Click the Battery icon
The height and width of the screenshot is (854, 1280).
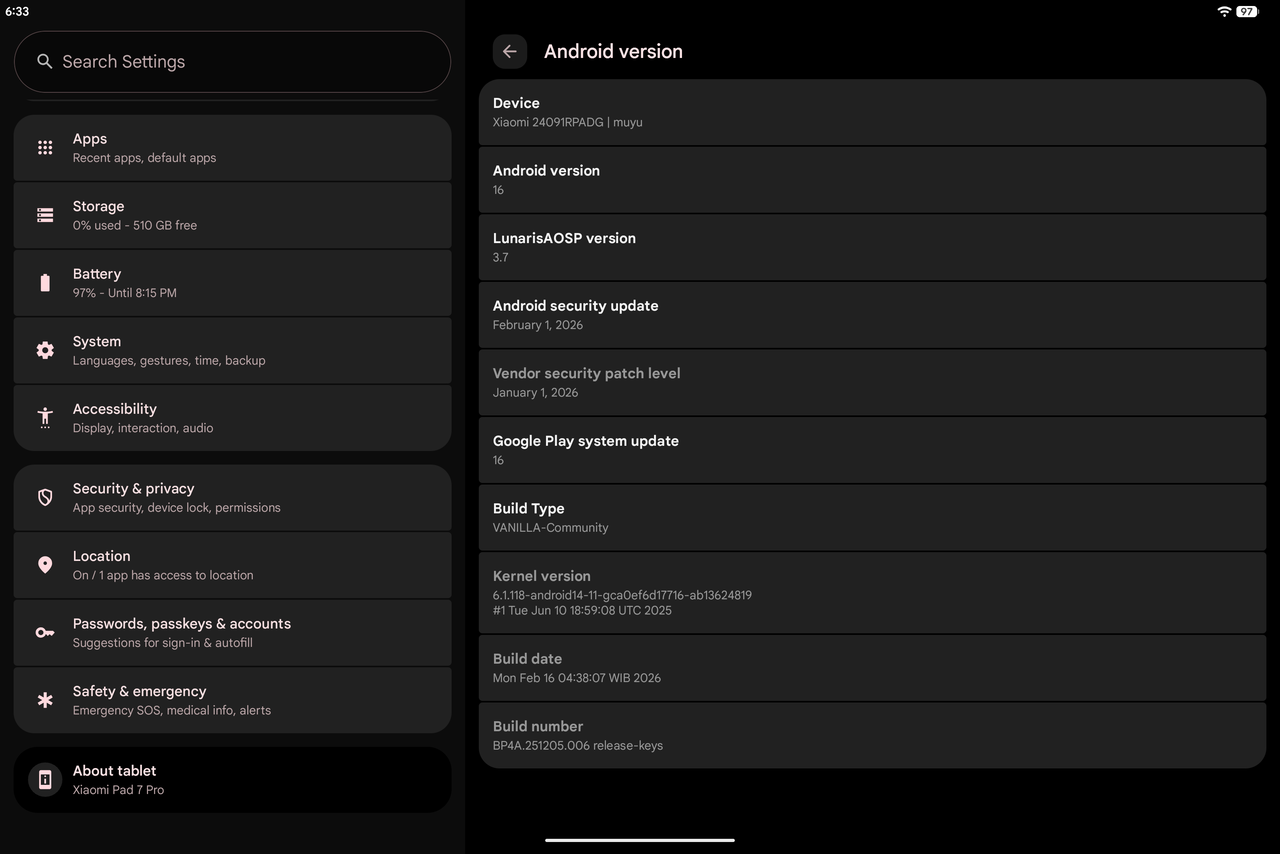coord(45,283)
